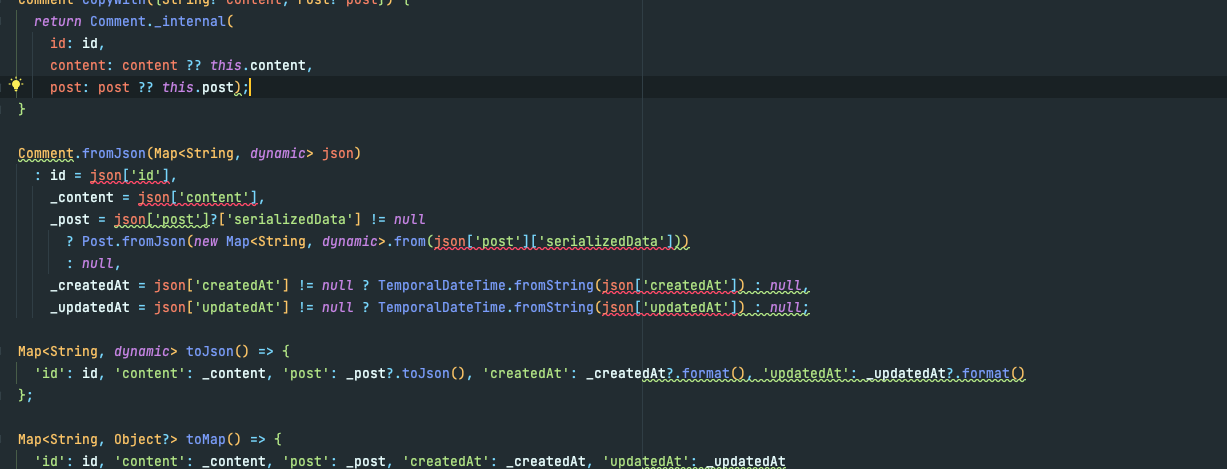Click the ': null,' line under Post.fromJson
Viewport: 1227px width, 469px height.
(x=94, y=263)
